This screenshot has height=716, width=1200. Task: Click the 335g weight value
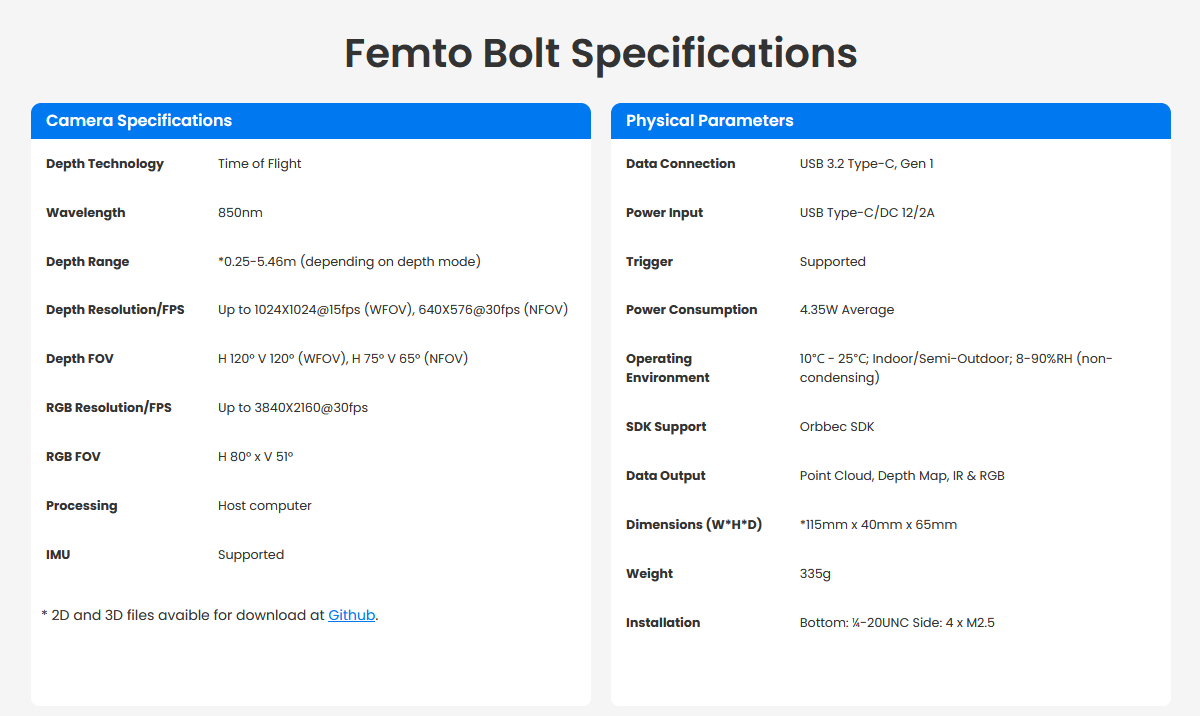click(815, 574)
